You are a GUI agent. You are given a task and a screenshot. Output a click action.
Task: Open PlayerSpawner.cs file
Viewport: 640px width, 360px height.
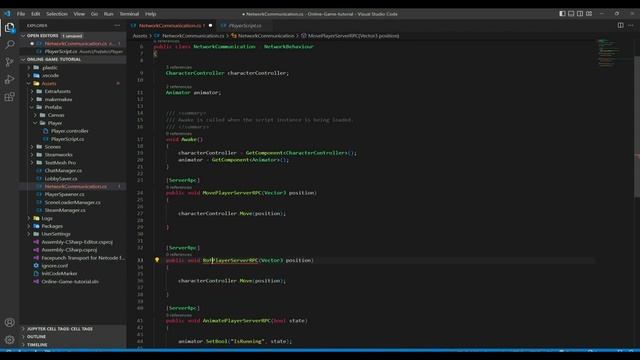(64, 194)
